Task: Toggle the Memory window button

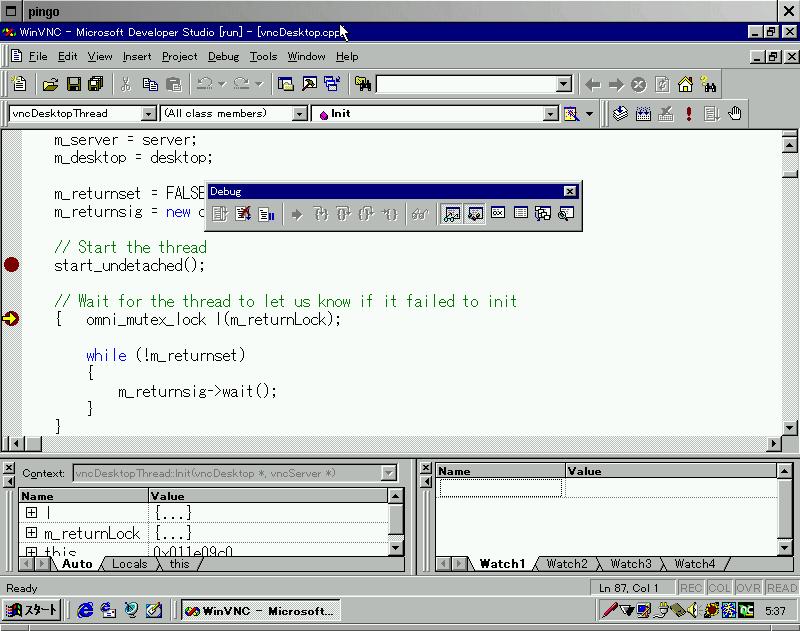Action: [x=520, y=213]
